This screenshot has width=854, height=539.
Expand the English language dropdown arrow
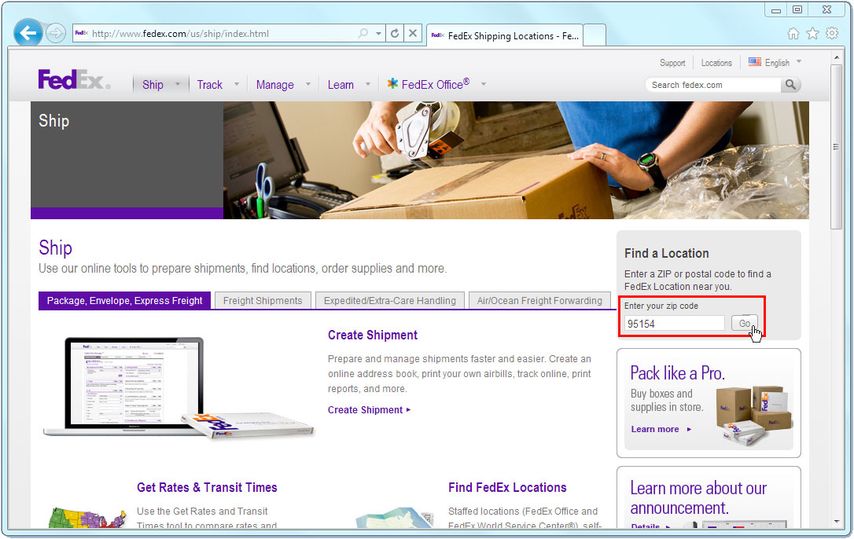[799, 62]
